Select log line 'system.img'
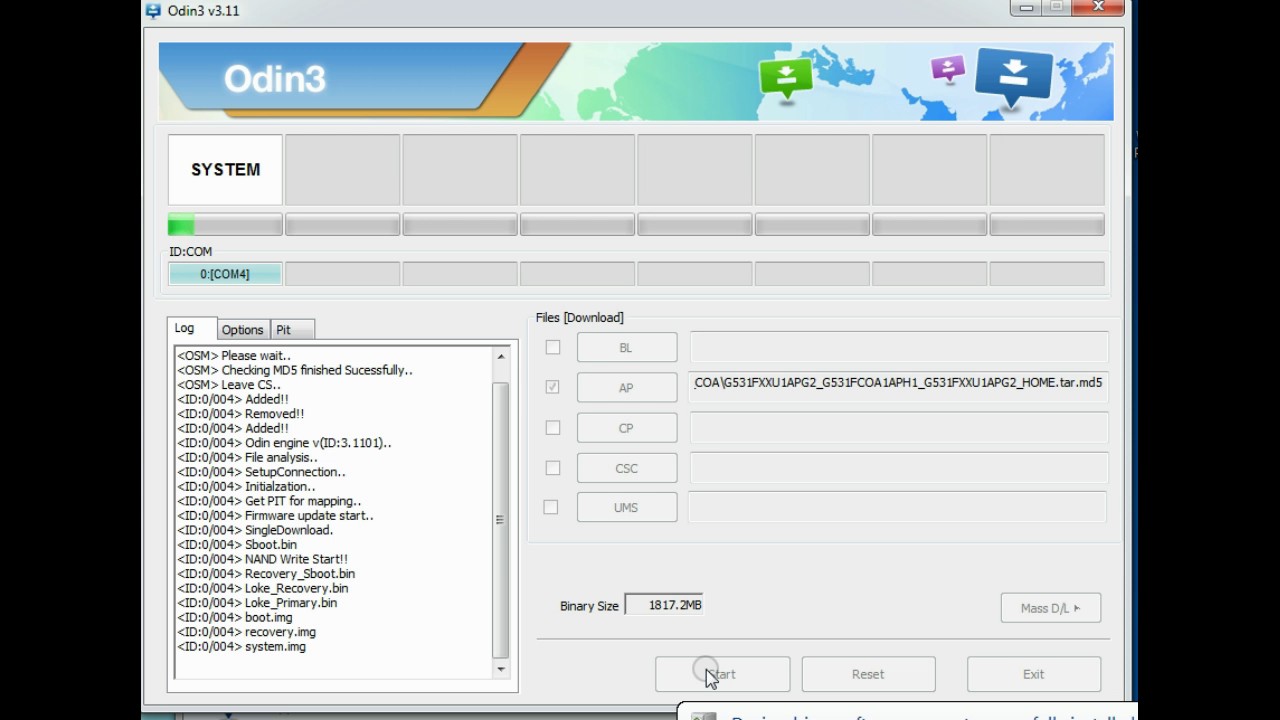 [241, 646]
